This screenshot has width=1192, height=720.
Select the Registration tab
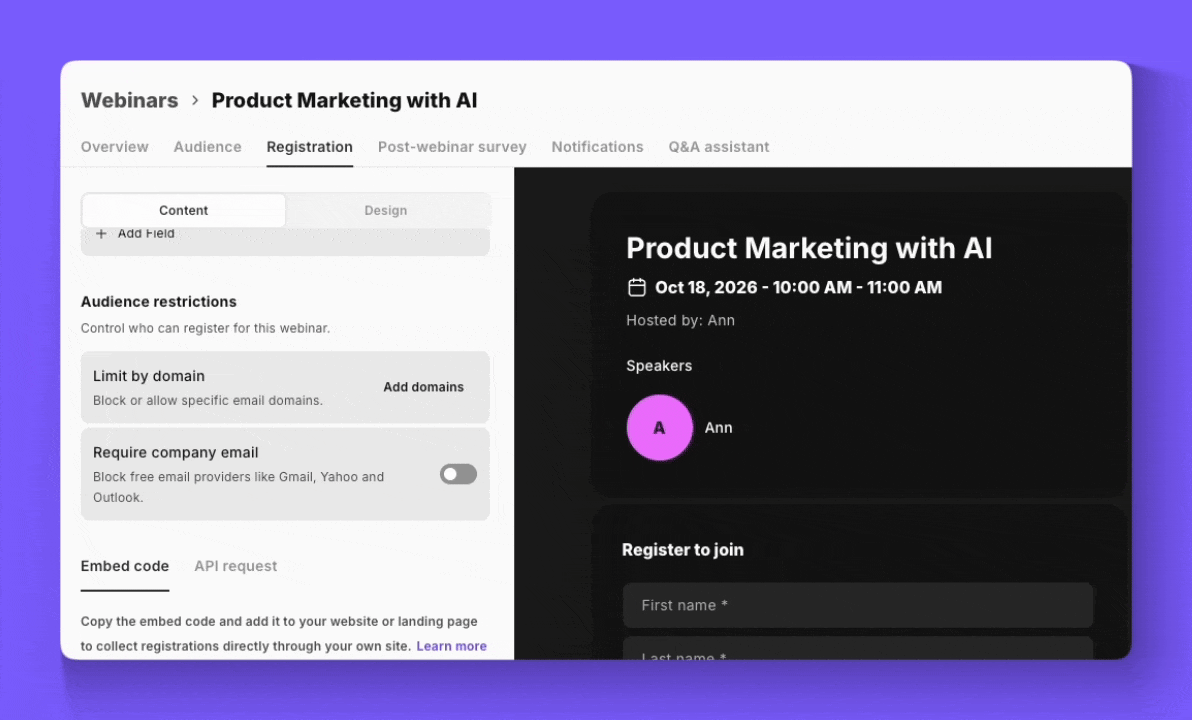[309, 147]
